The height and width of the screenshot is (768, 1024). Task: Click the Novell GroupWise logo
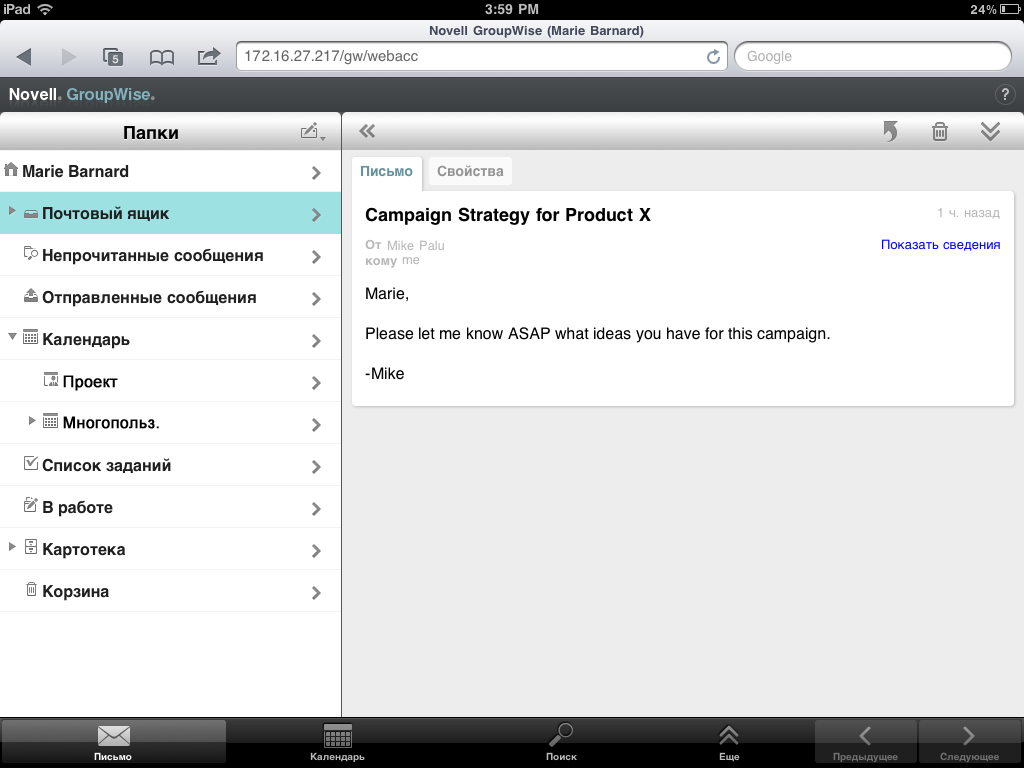82,95
